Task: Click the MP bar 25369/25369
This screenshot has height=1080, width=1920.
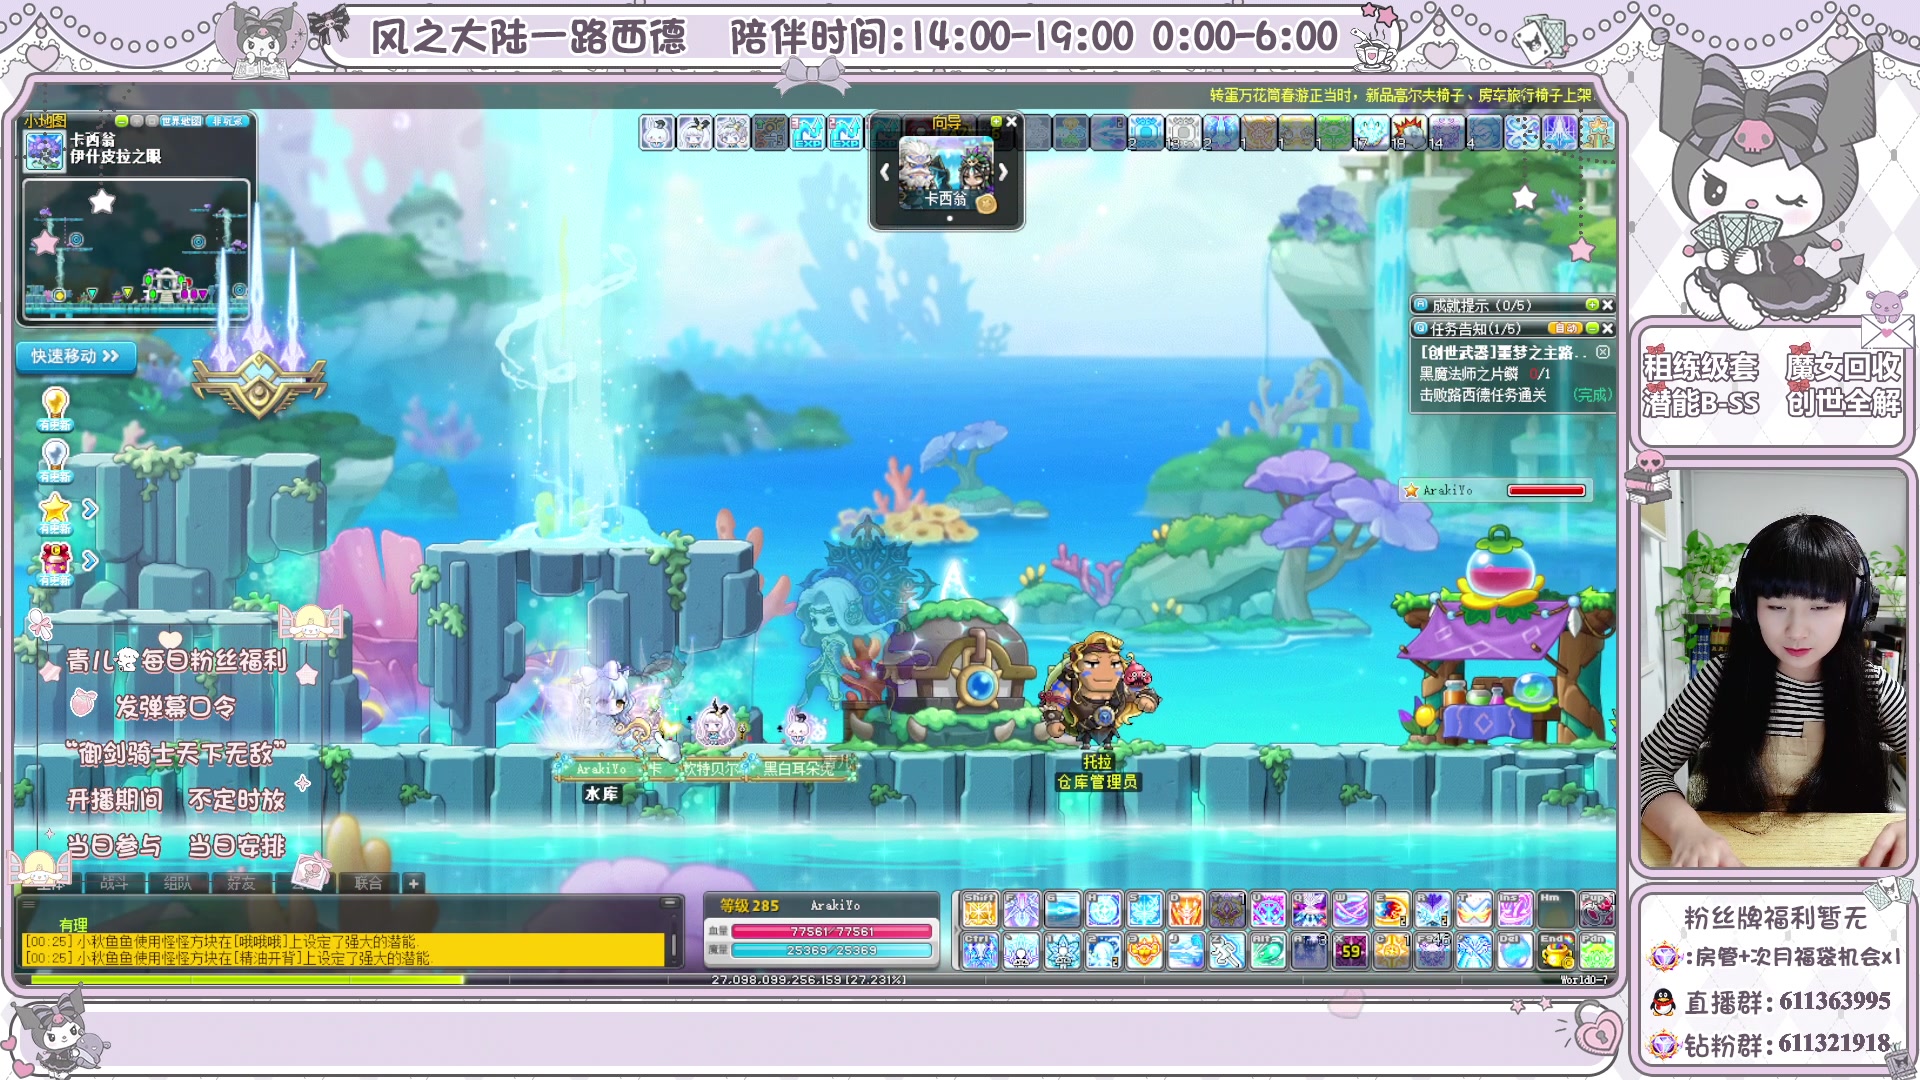Action: click(832, 950)
